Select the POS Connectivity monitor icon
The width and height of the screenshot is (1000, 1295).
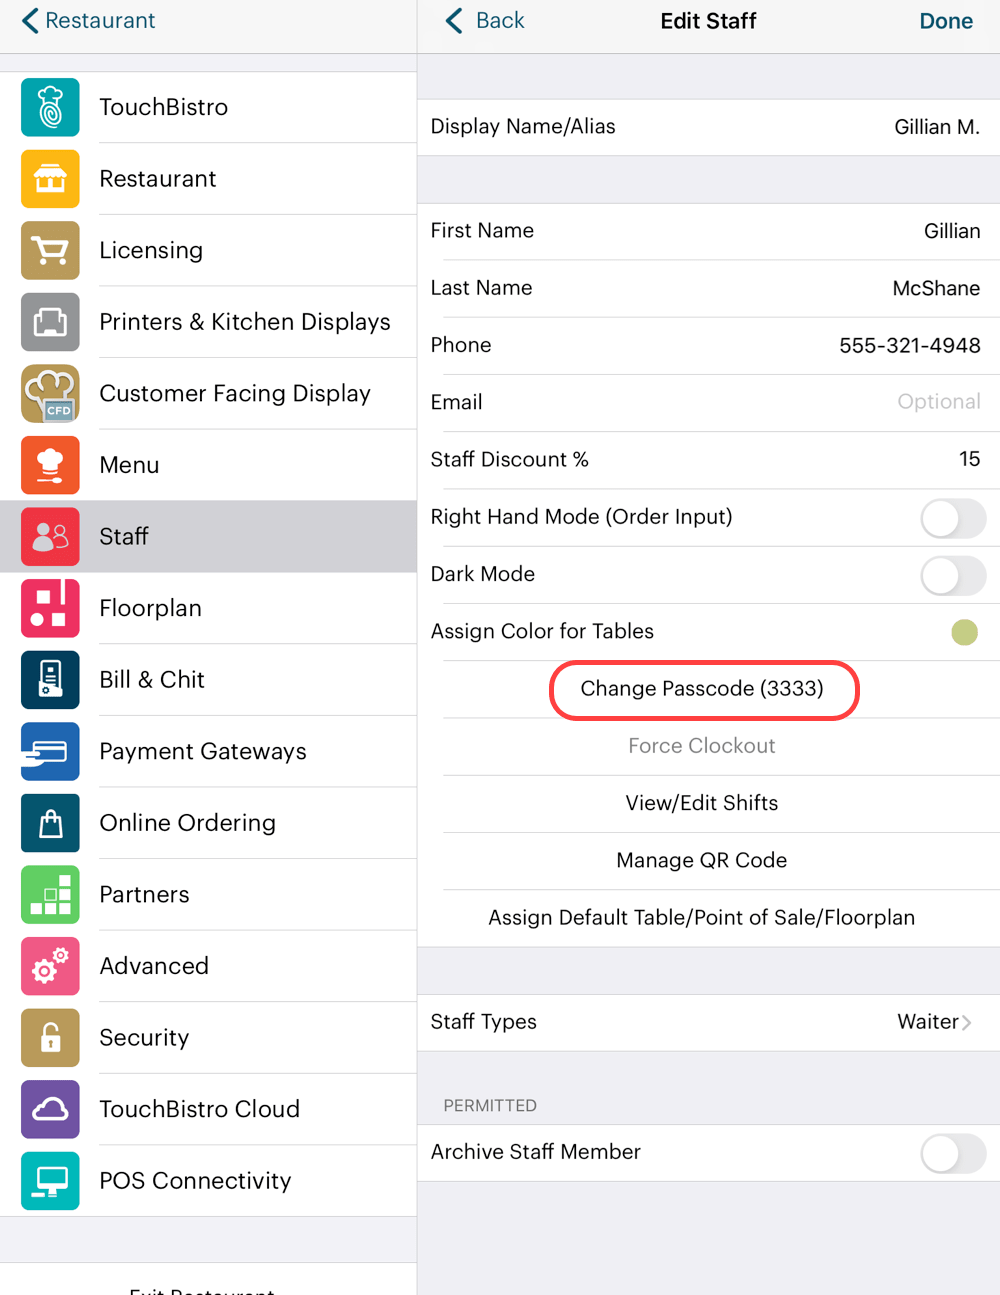(x=50, y=1181)
